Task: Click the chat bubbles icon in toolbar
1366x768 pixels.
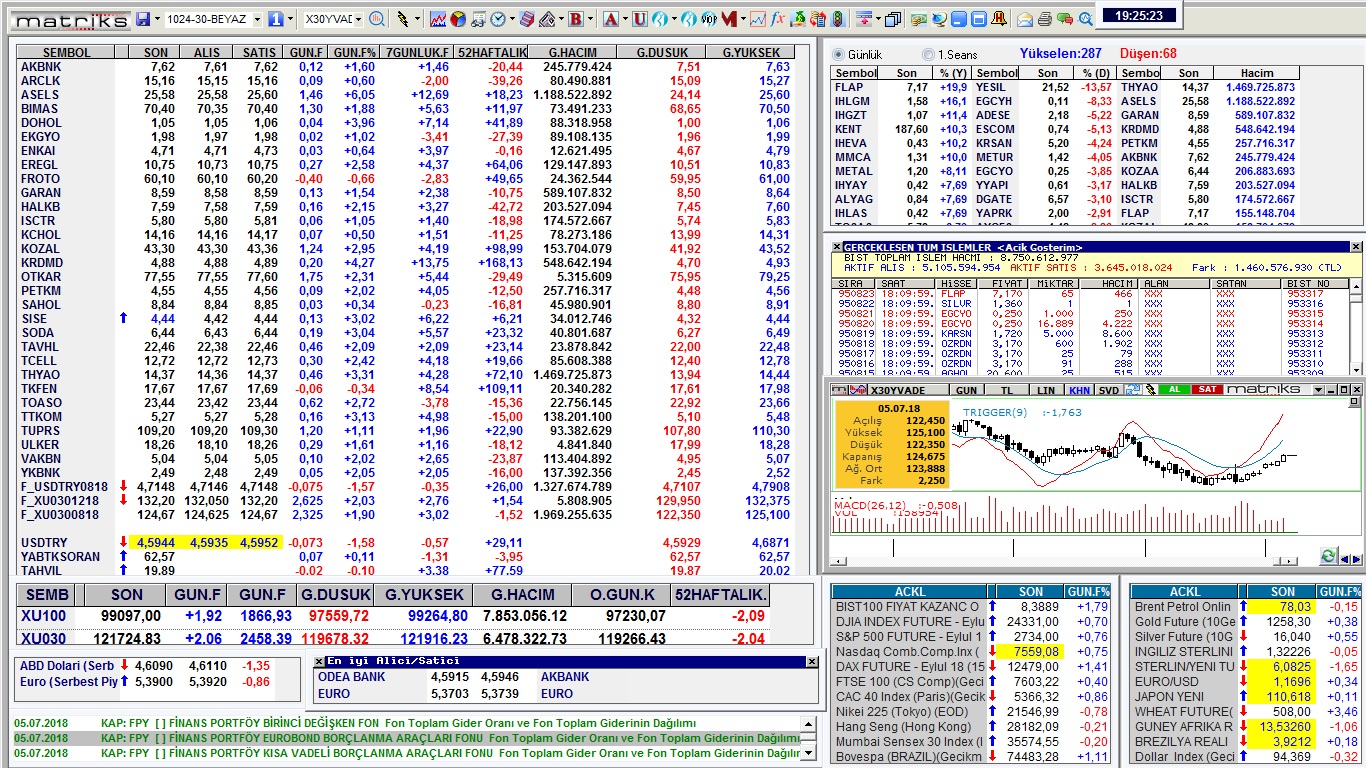Action: pyautogui.click(x=1065, y=19)
